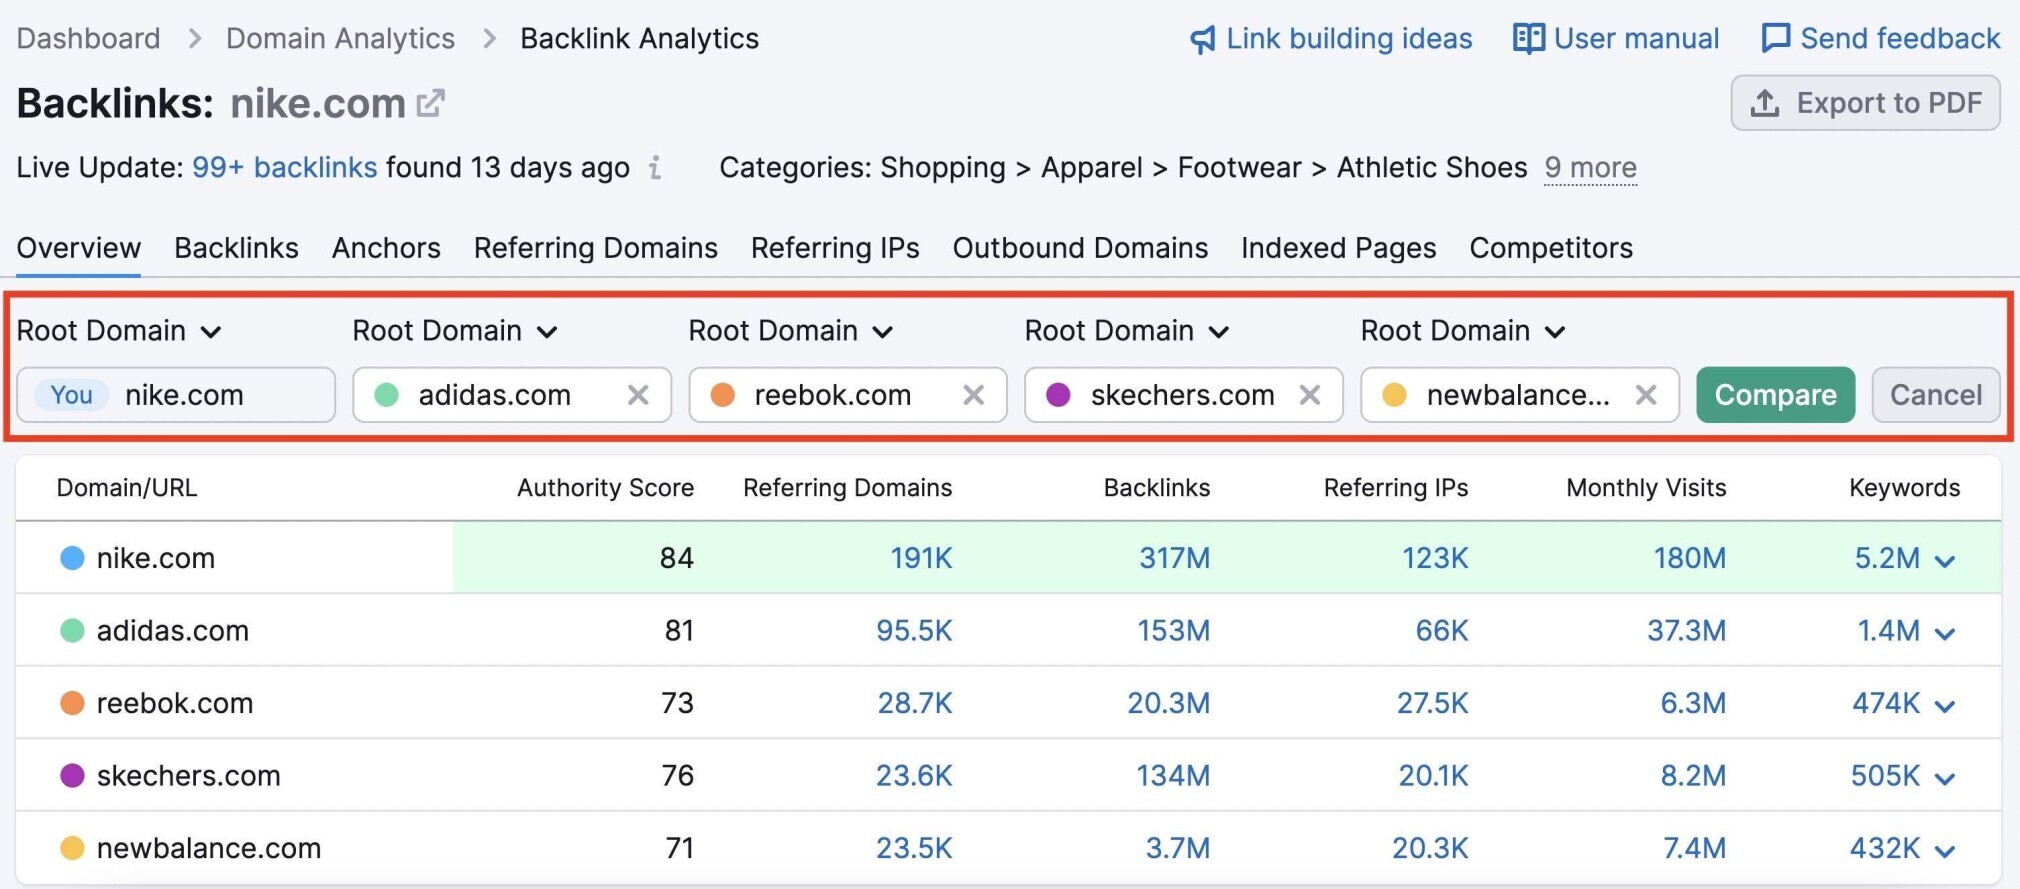Viewport: 2020px width, 889px height.
Task: Open reebok.com referring IPs value 27.5K
Action: point(1433,703)
